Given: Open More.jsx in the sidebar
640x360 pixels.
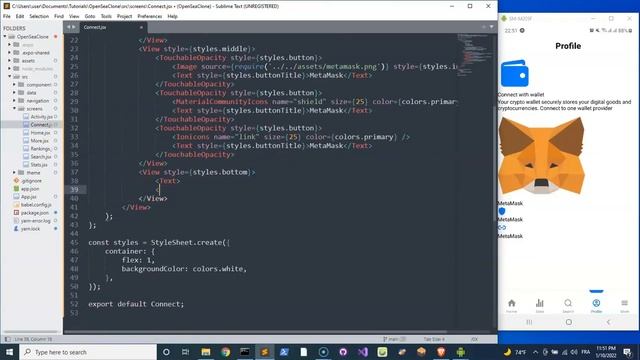Looking at the screenshot, I should point(39,141).
